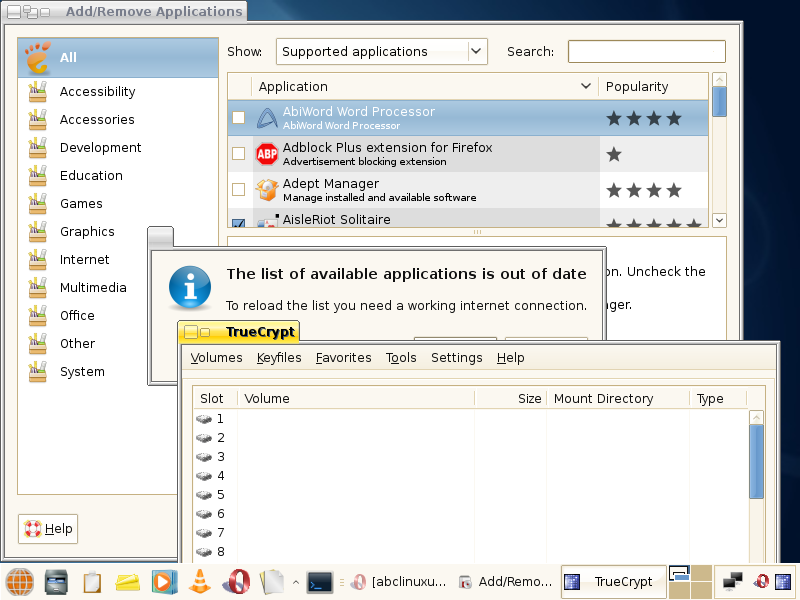Click the info icon in the out-of-date dialog
Image resolution: width=800 pixels, height=600 pixels.
[190, 287]
